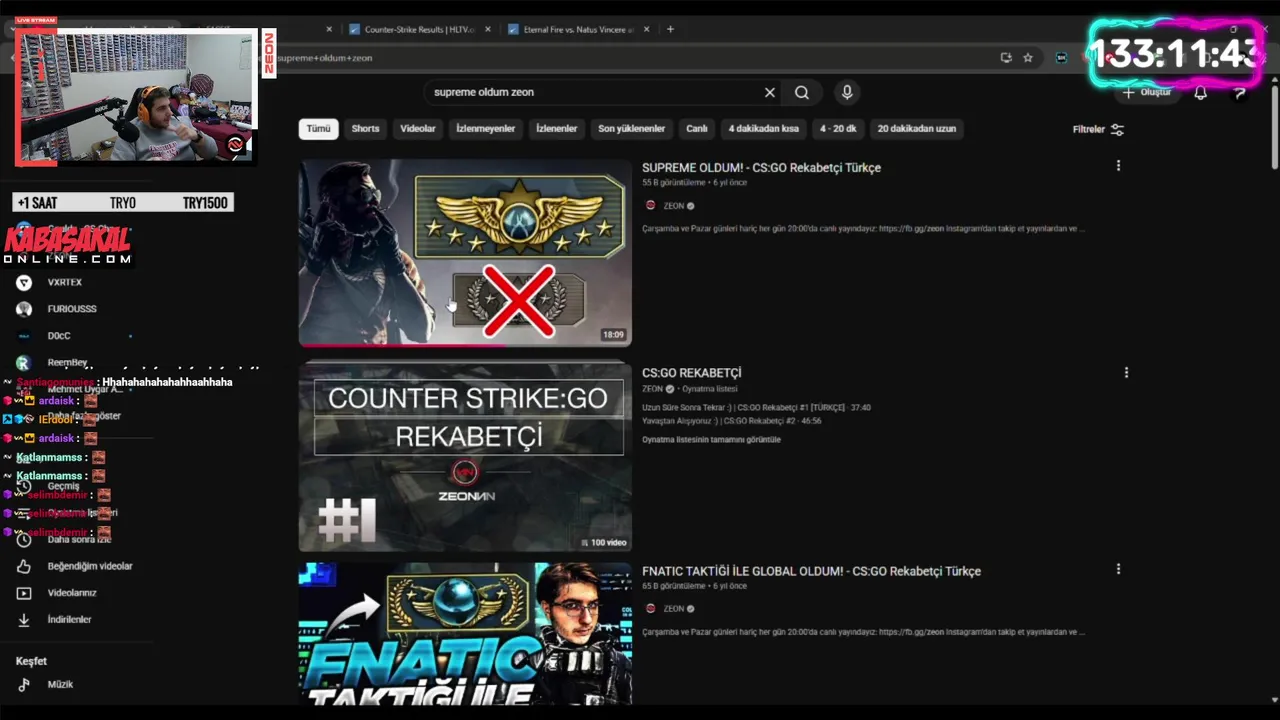Close the Eternal Fire vs. Natus Vincere tab
The height and width of the screenshot is (720, 1280).
[x=648, y=29]
